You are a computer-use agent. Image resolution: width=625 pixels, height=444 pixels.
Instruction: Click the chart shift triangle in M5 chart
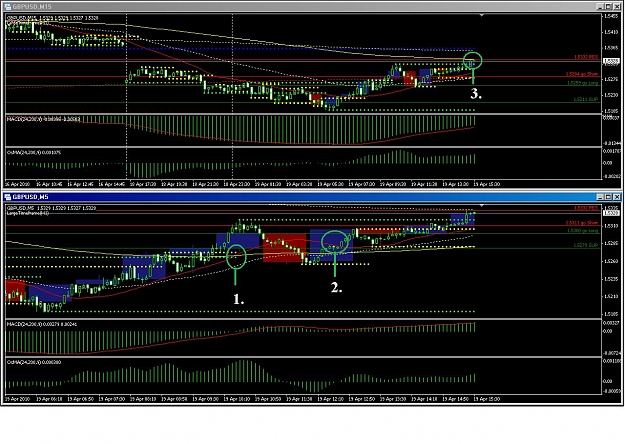pos(482,205)
